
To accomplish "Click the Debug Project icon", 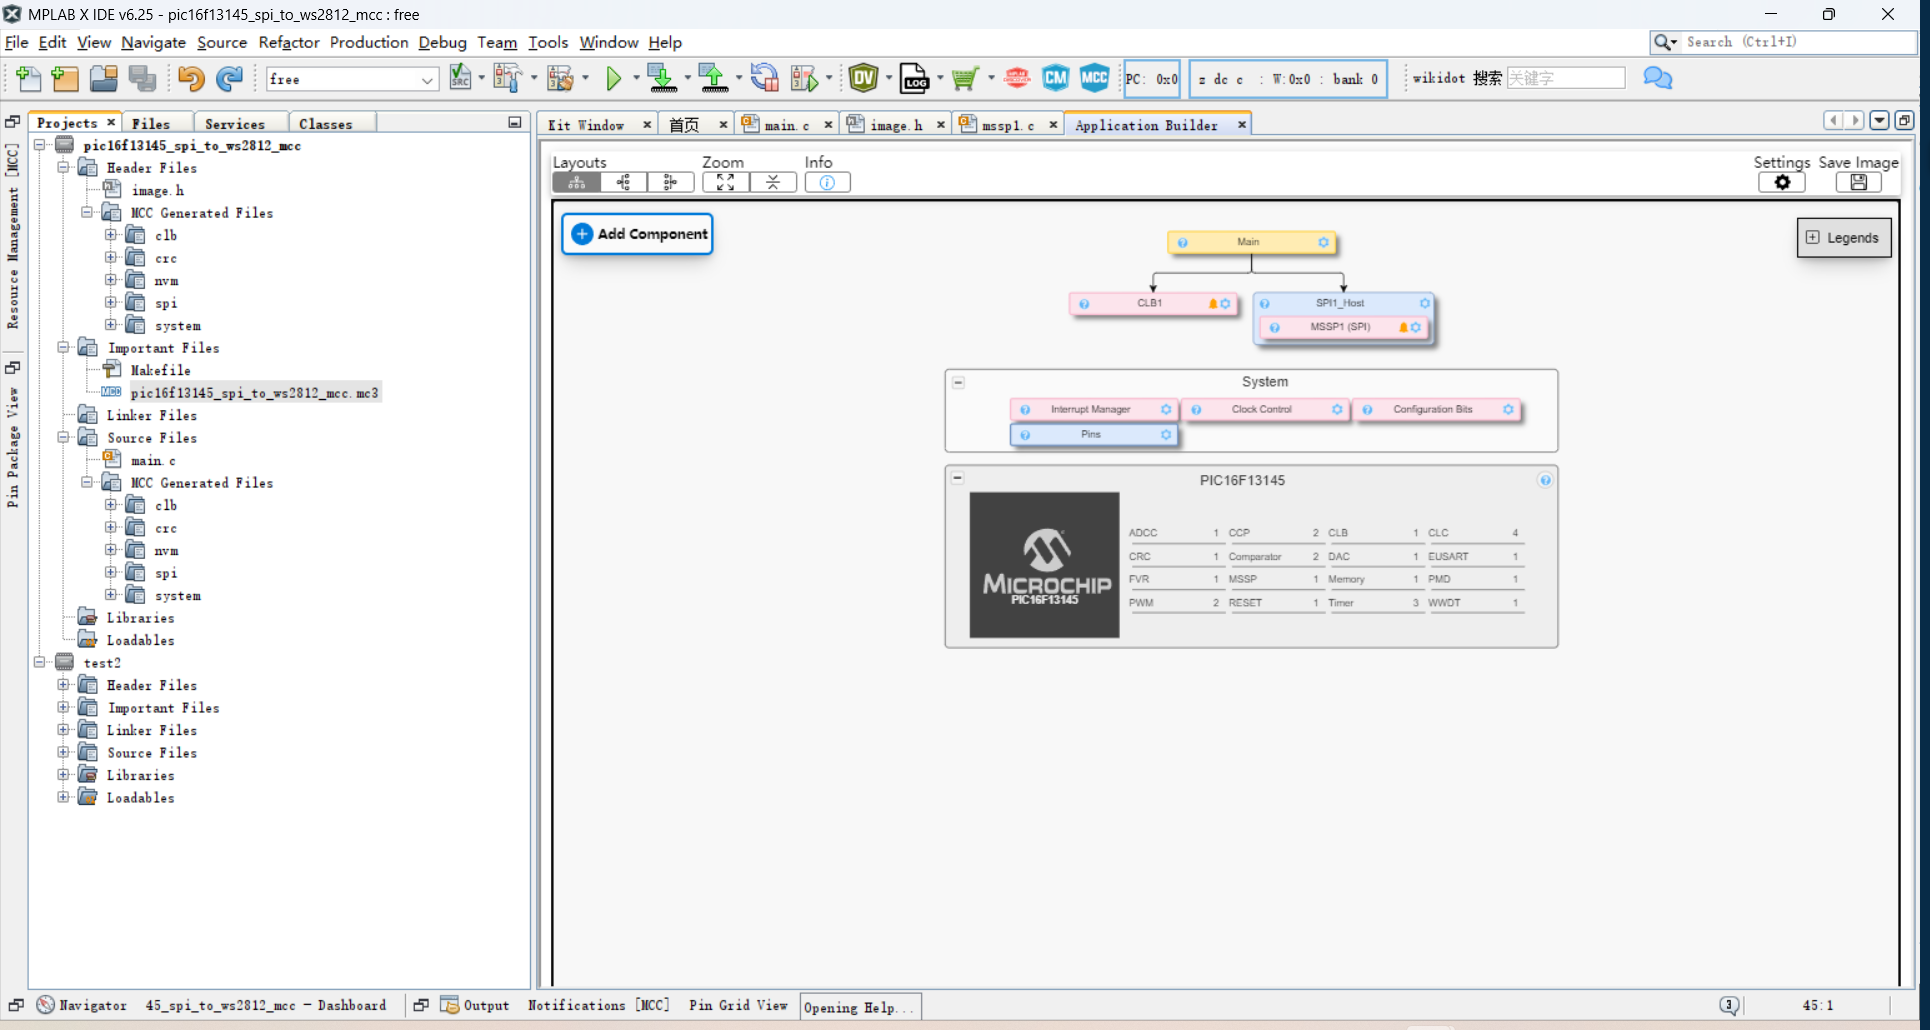I will pos(805,77).
